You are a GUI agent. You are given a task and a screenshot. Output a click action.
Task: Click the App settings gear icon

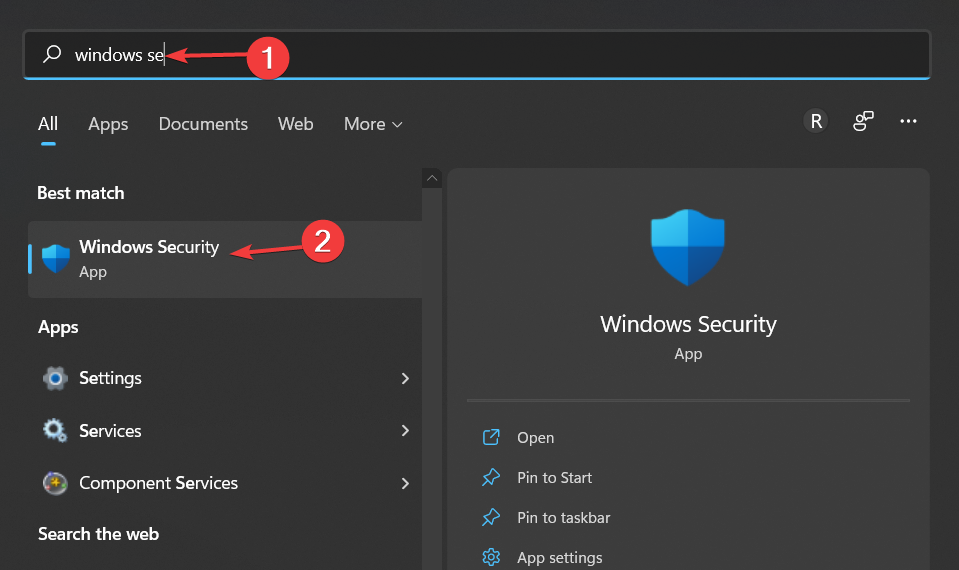tap(491, 557)
